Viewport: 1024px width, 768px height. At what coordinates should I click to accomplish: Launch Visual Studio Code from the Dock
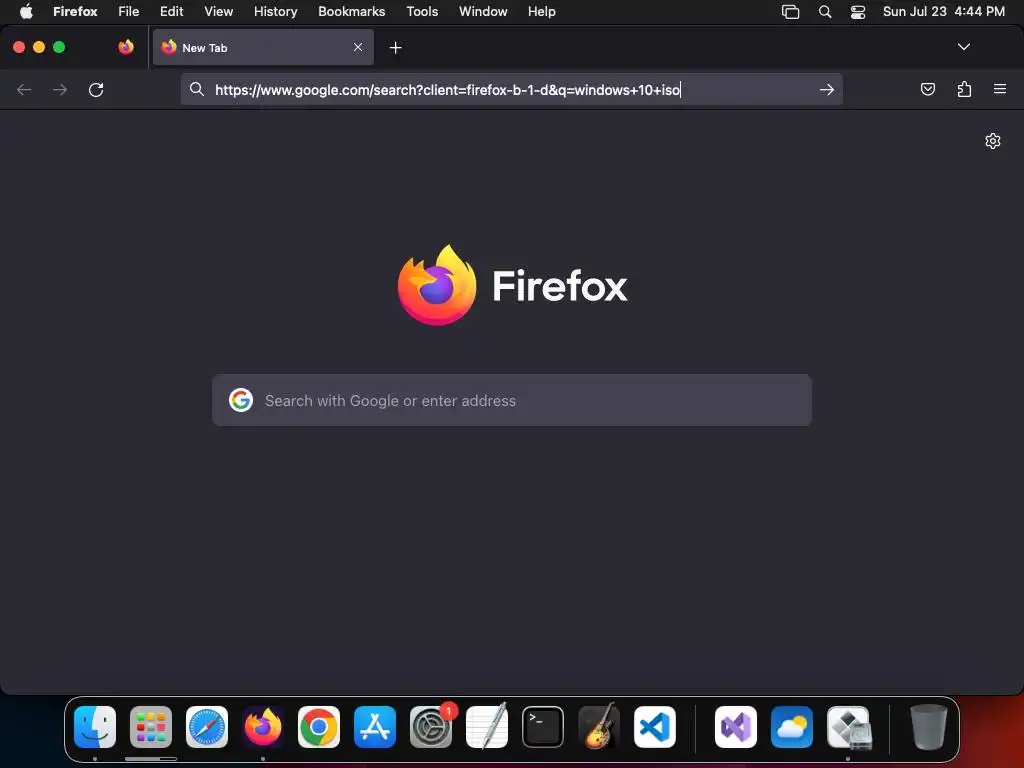coord(655,727)
